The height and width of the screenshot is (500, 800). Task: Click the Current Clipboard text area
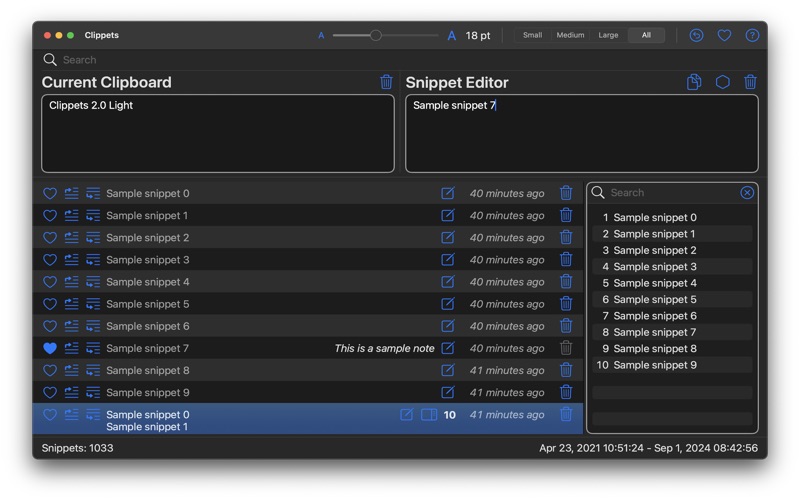(x=218, y=133)
